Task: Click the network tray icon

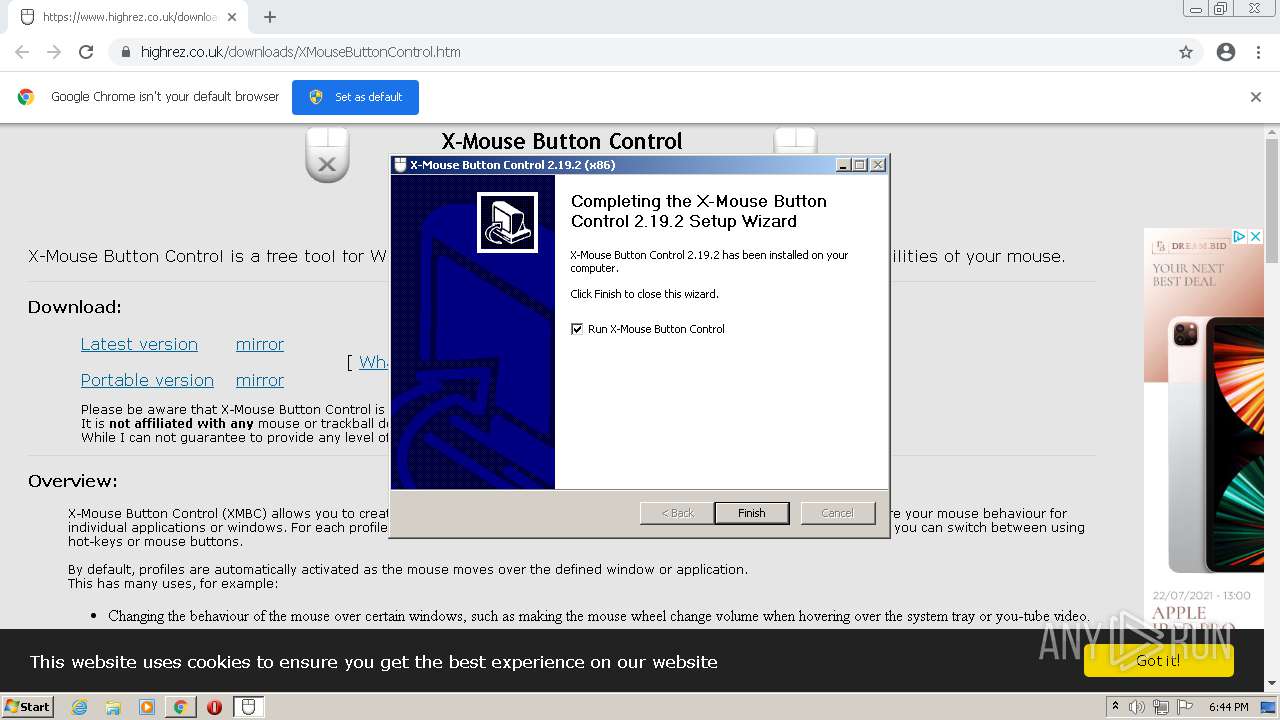Action: click(1161, 707)
